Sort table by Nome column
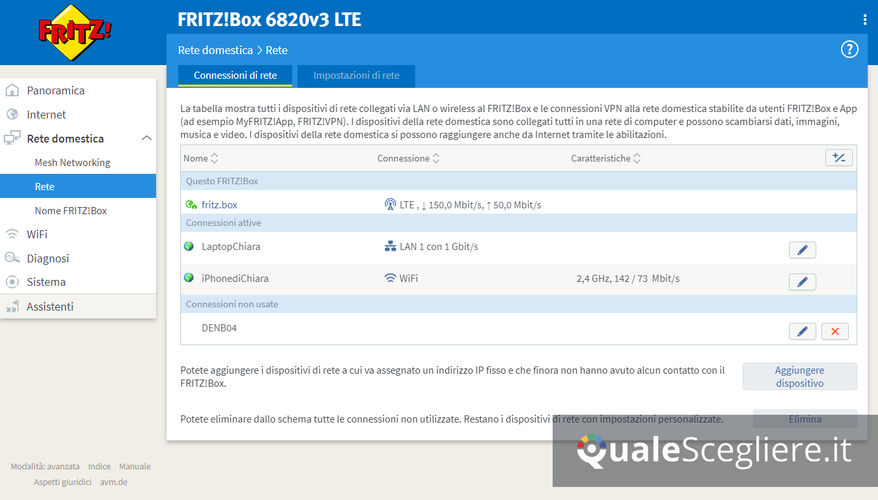This screenshot has height=500, width=878. (200, 158)
